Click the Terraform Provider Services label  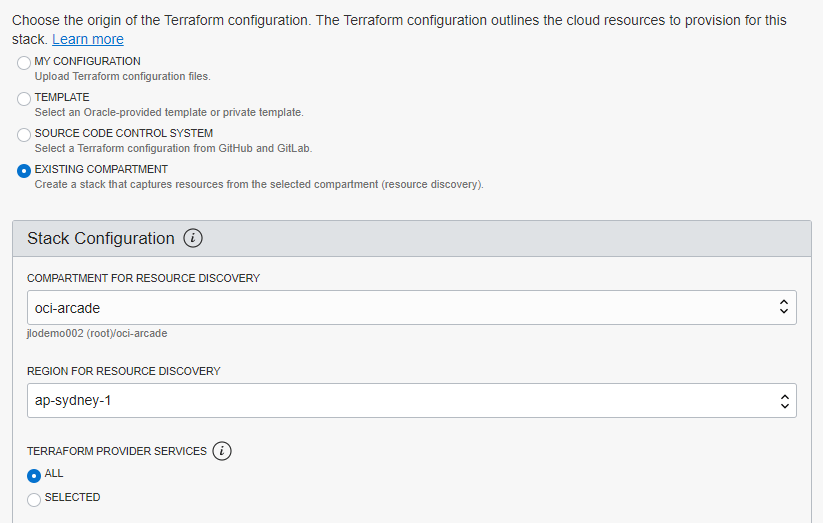[x=117, y=451]
